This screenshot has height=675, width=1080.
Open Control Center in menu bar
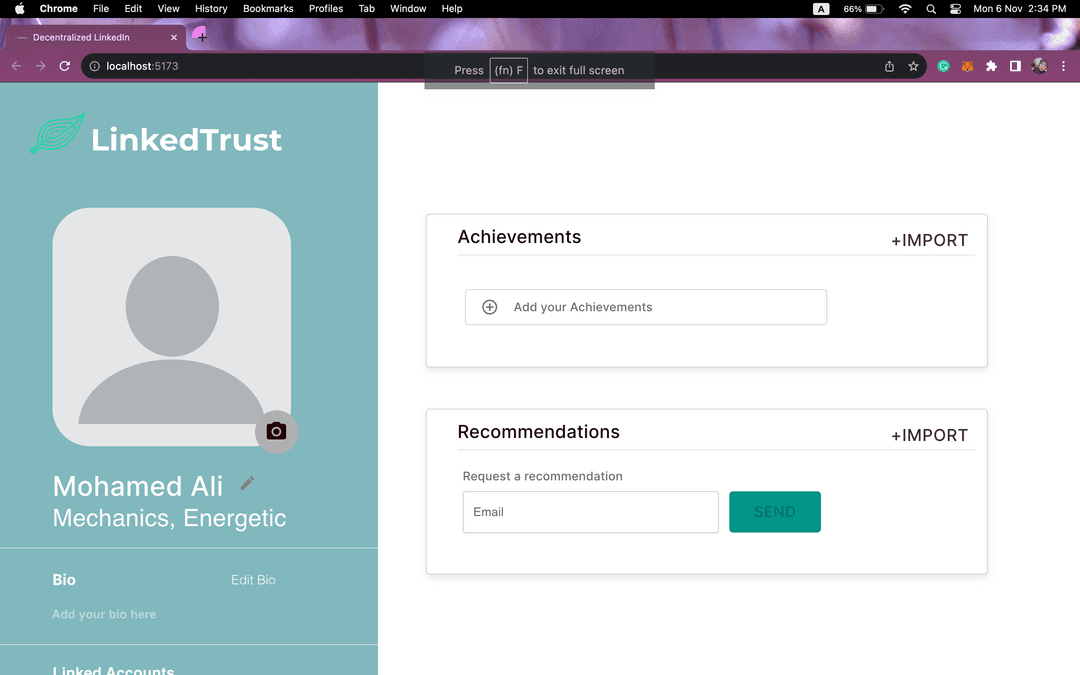click(x=955, y=9)
